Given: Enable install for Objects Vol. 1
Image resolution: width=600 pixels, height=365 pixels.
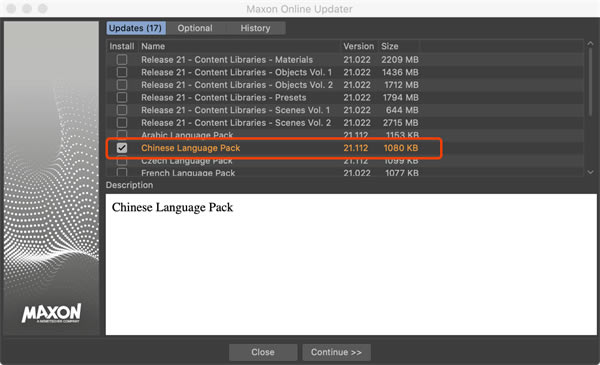Looking at the screenshot, I should point(122,72).
